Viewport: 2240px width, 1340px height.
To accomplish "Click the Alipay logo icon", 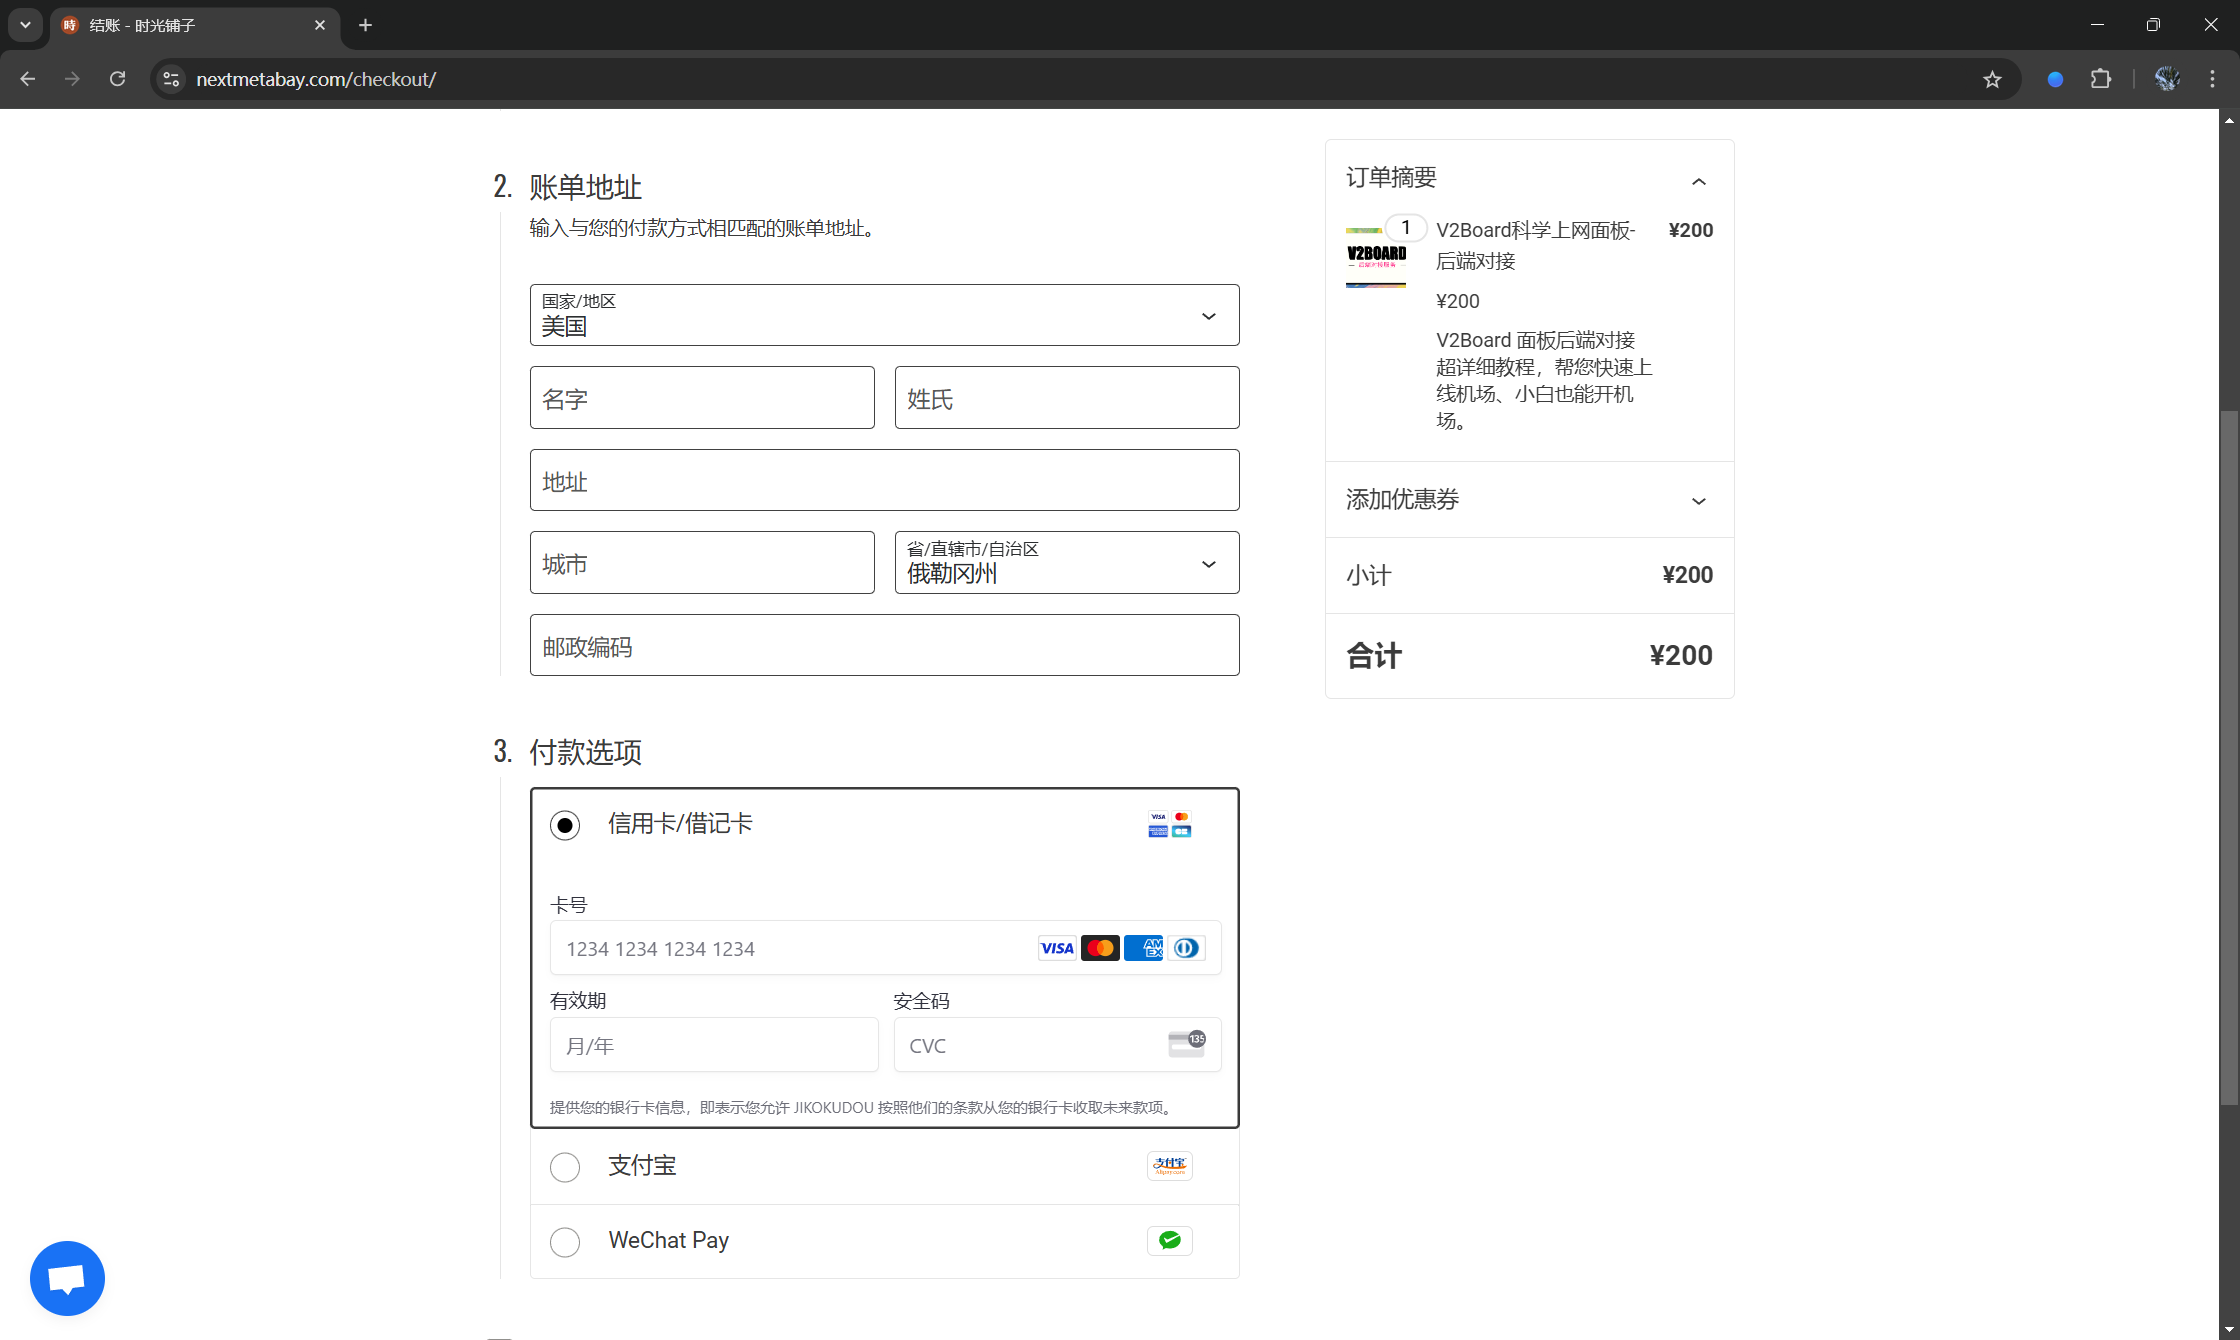I will click(1169, 1166).
